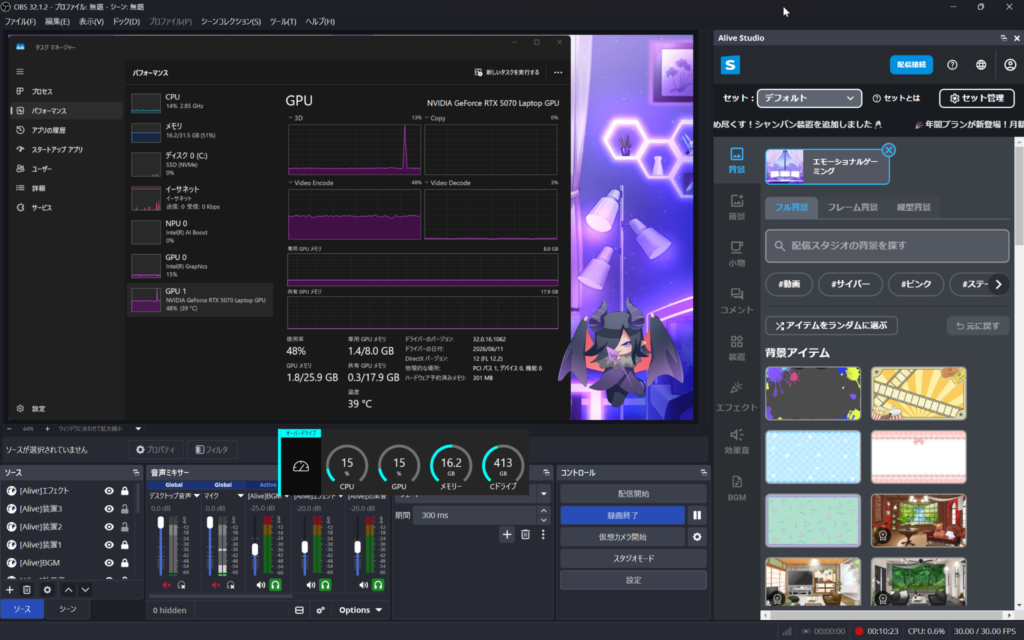Select 効果音 category in Alive Studio sidebar
This screenshot has height=640, width=1024.
pos(737,441)
